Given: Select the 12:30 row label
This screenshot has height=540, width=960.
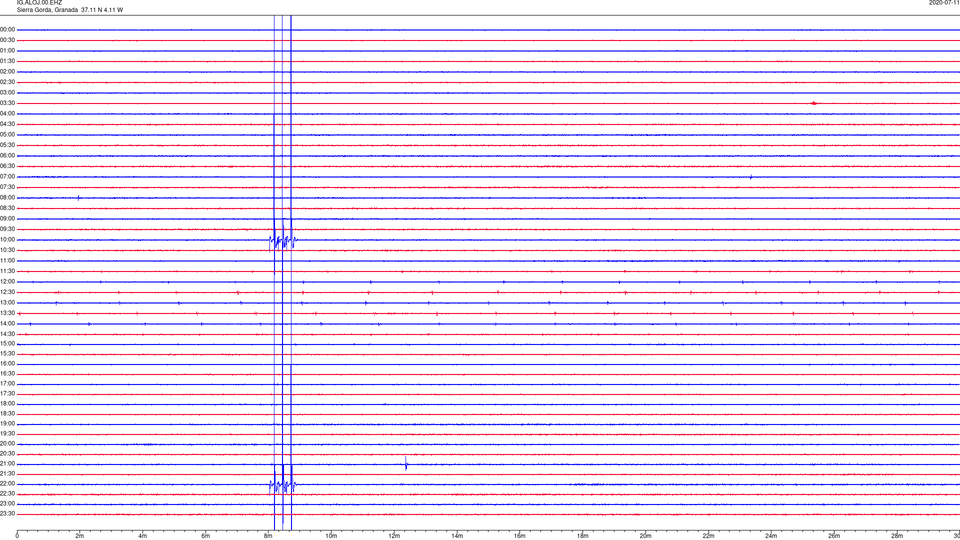Looking at the screenshot, I should pos(8,291).
